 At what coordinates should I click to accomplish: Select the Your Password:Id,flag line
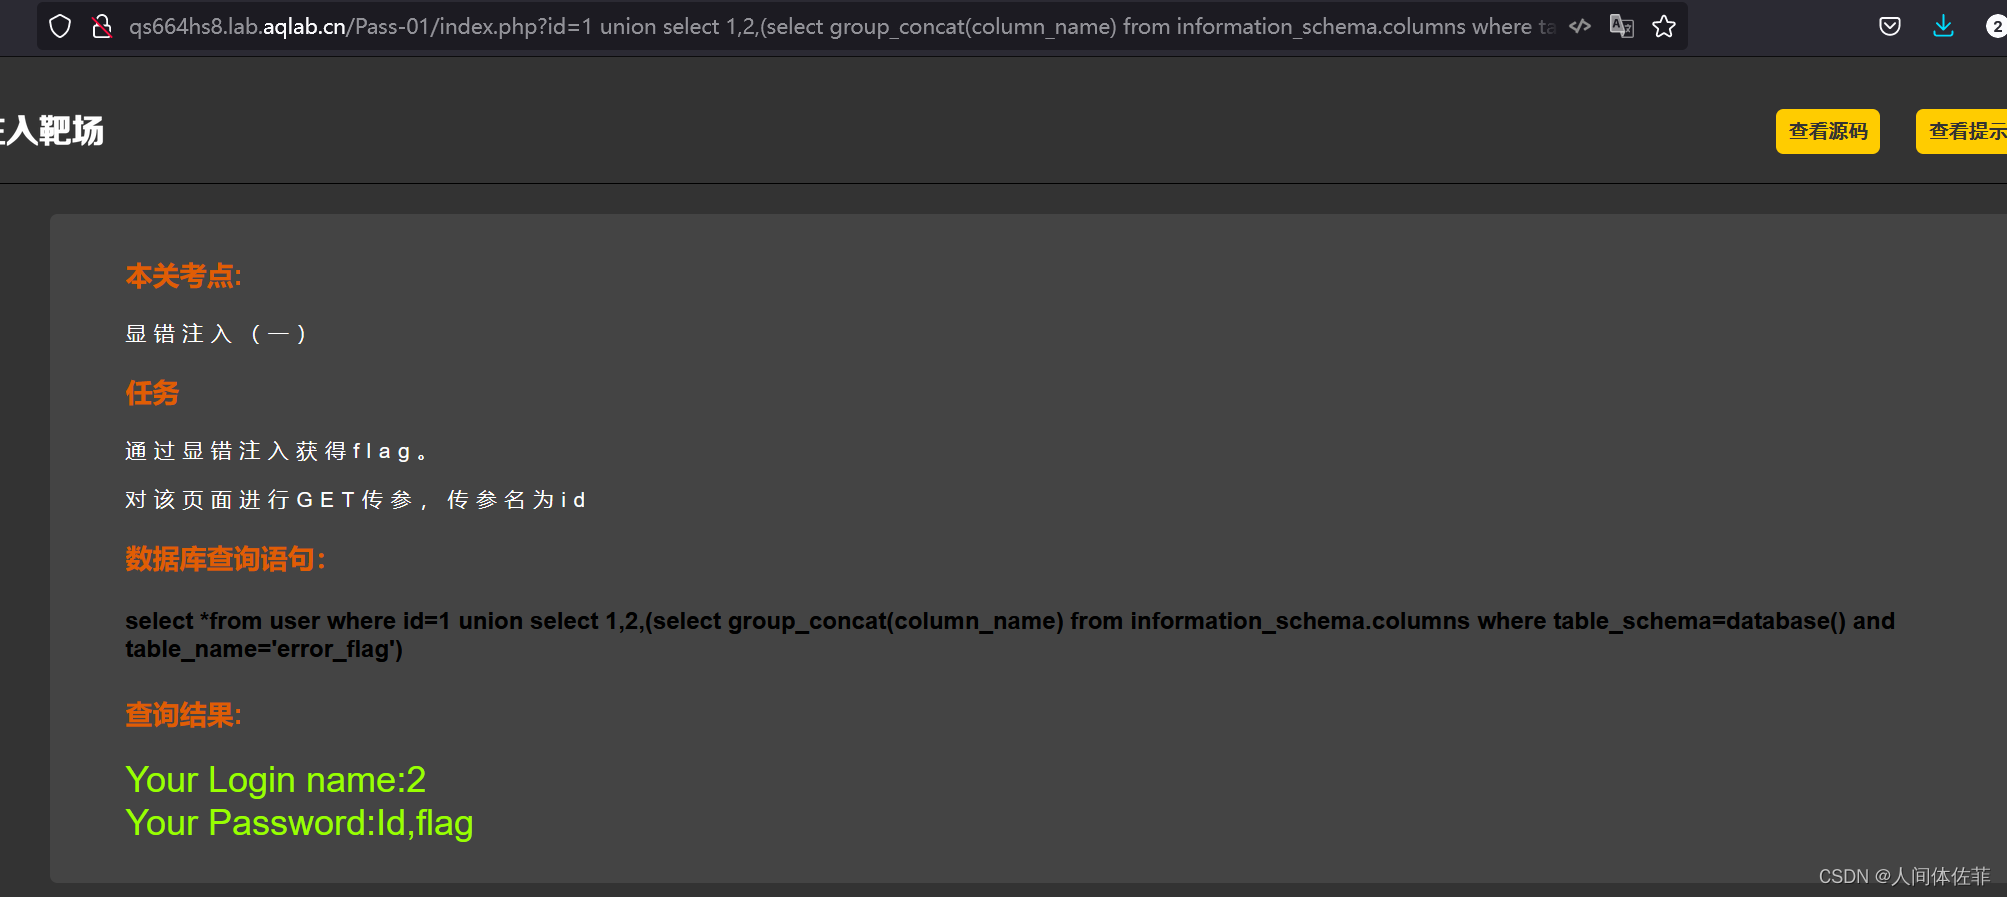pyautogui.click(x=299, y=823)
